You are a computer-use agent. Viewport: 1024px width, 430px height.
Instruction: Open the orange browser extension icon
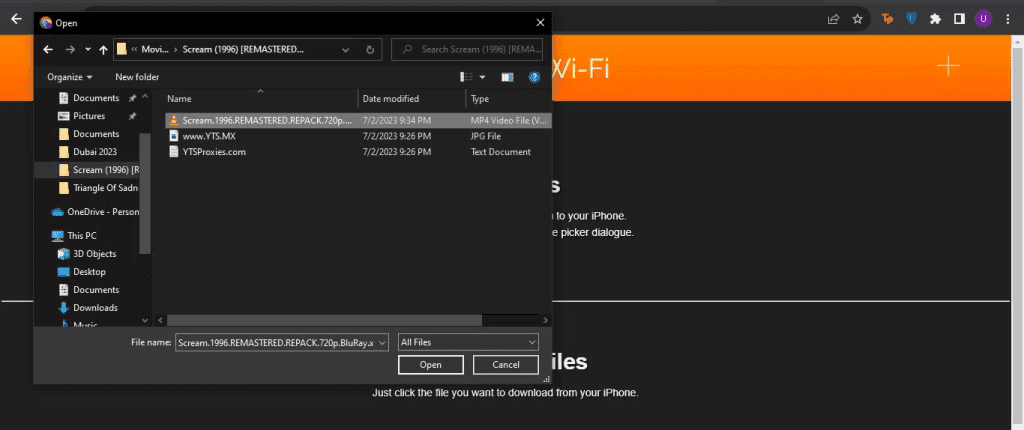tap(887, 19)
